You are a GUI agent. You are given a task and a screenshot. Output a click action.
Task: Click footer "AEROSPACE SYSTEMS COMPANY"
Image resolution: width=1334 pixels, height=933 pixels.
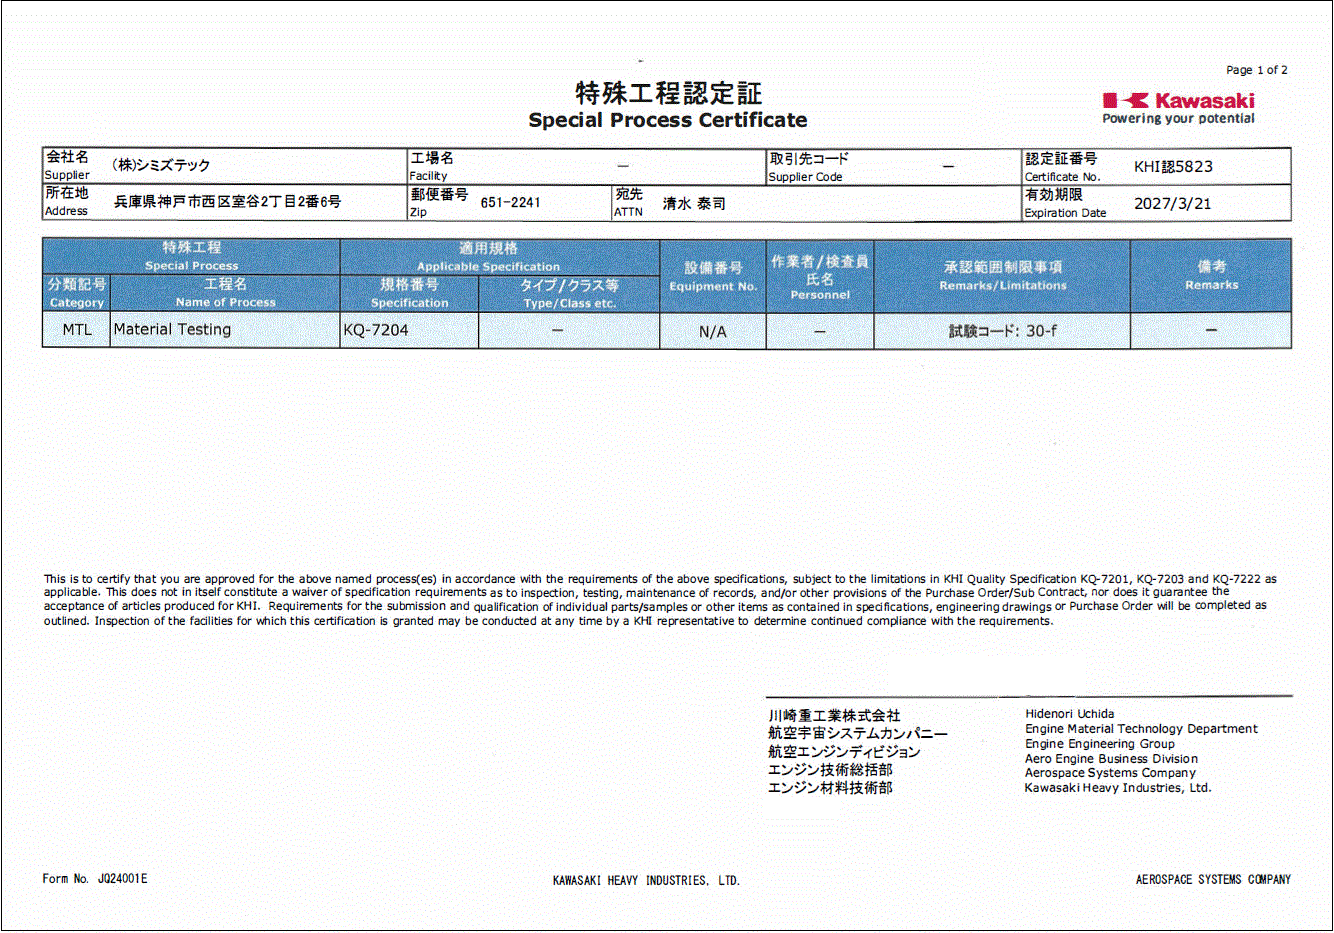tap(1213, 880)
